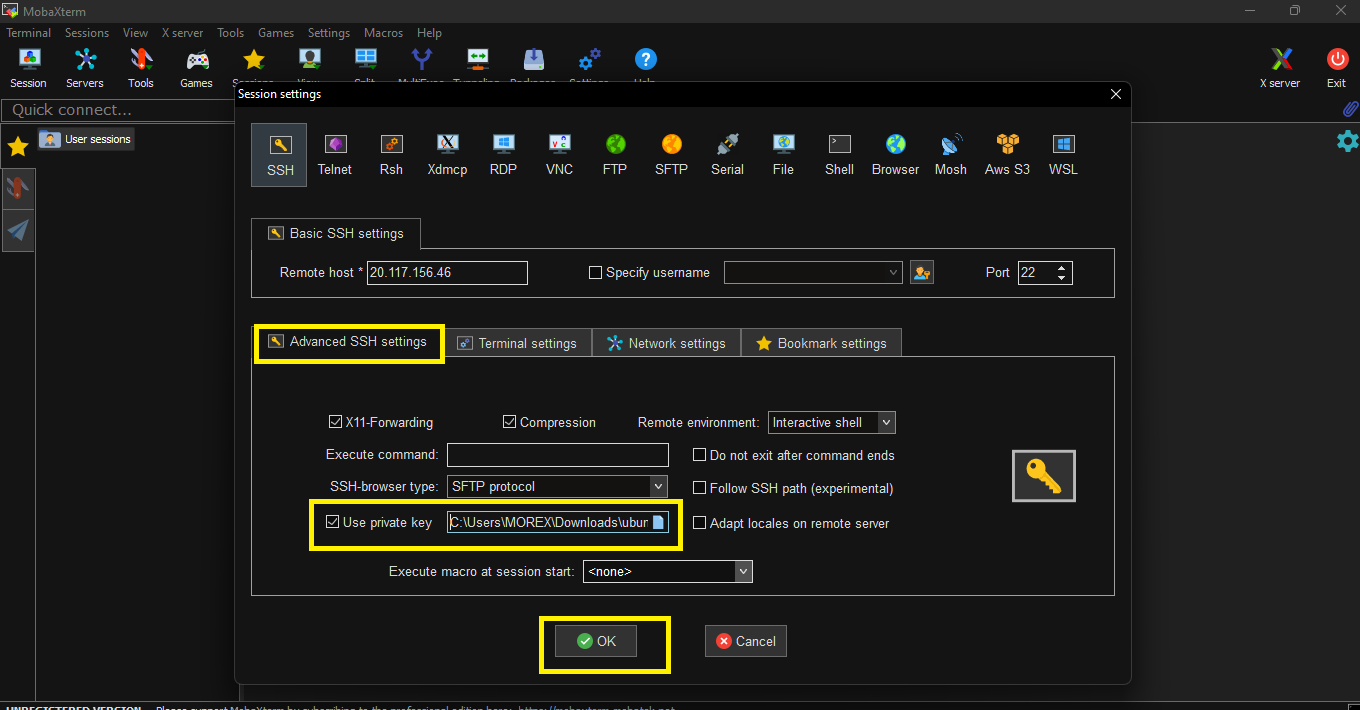
Task: Select the FTP session type
Action: pyautogui.click(x=615, y=155)
